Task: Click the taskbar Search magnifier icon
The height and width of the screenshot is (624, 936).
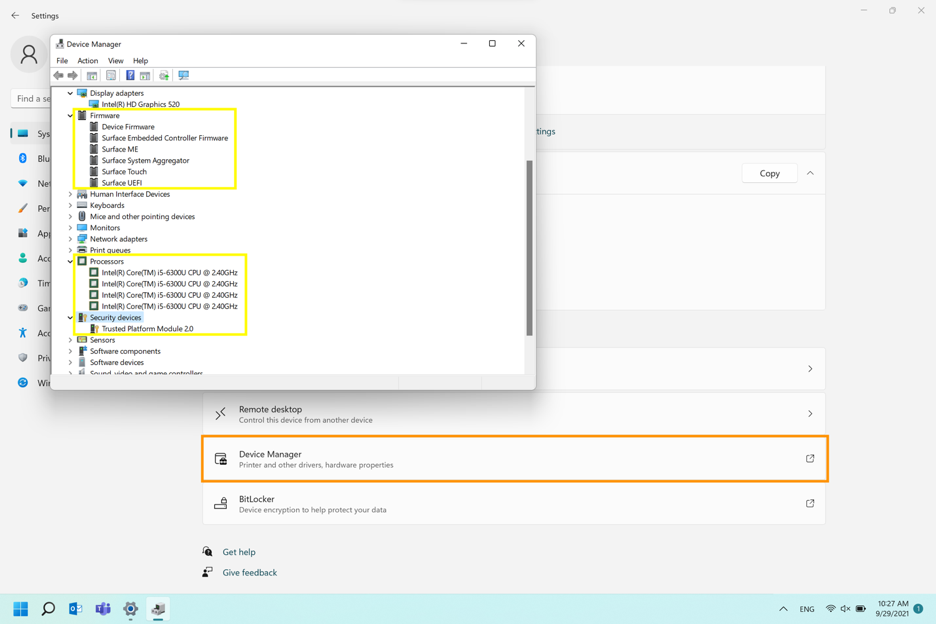Action: point(48,609)
